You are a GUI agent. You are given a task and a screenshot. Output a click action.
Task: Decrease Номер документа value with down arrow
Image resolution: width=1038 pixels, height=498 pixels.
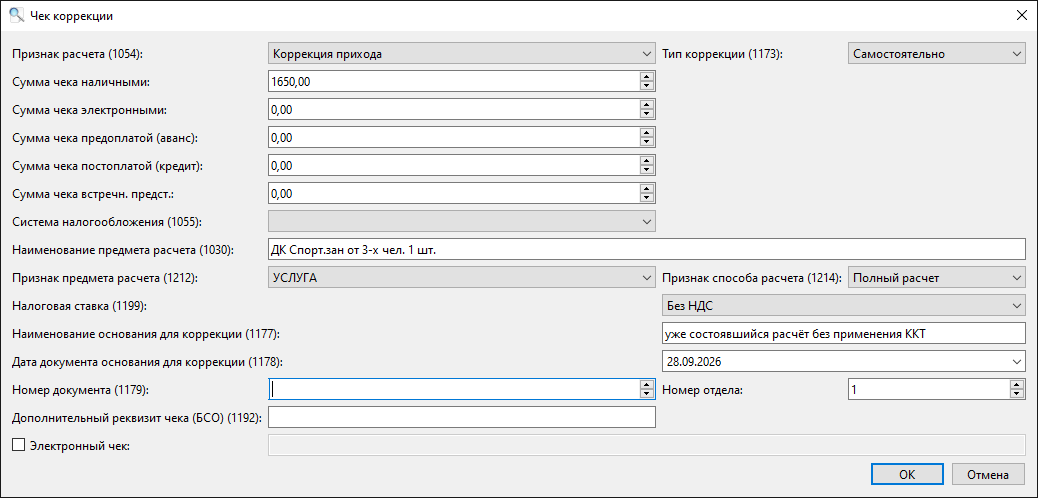(646, 394)
